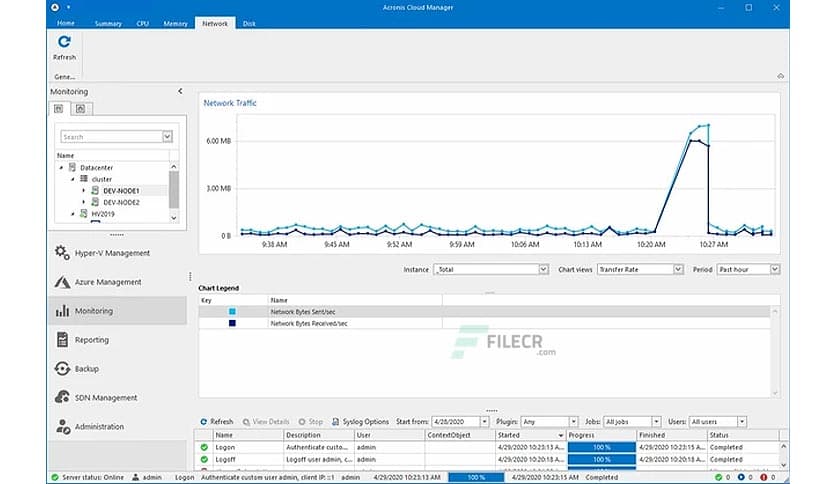Open Azure Management section

pyautogui.click(x=117, y=281)
